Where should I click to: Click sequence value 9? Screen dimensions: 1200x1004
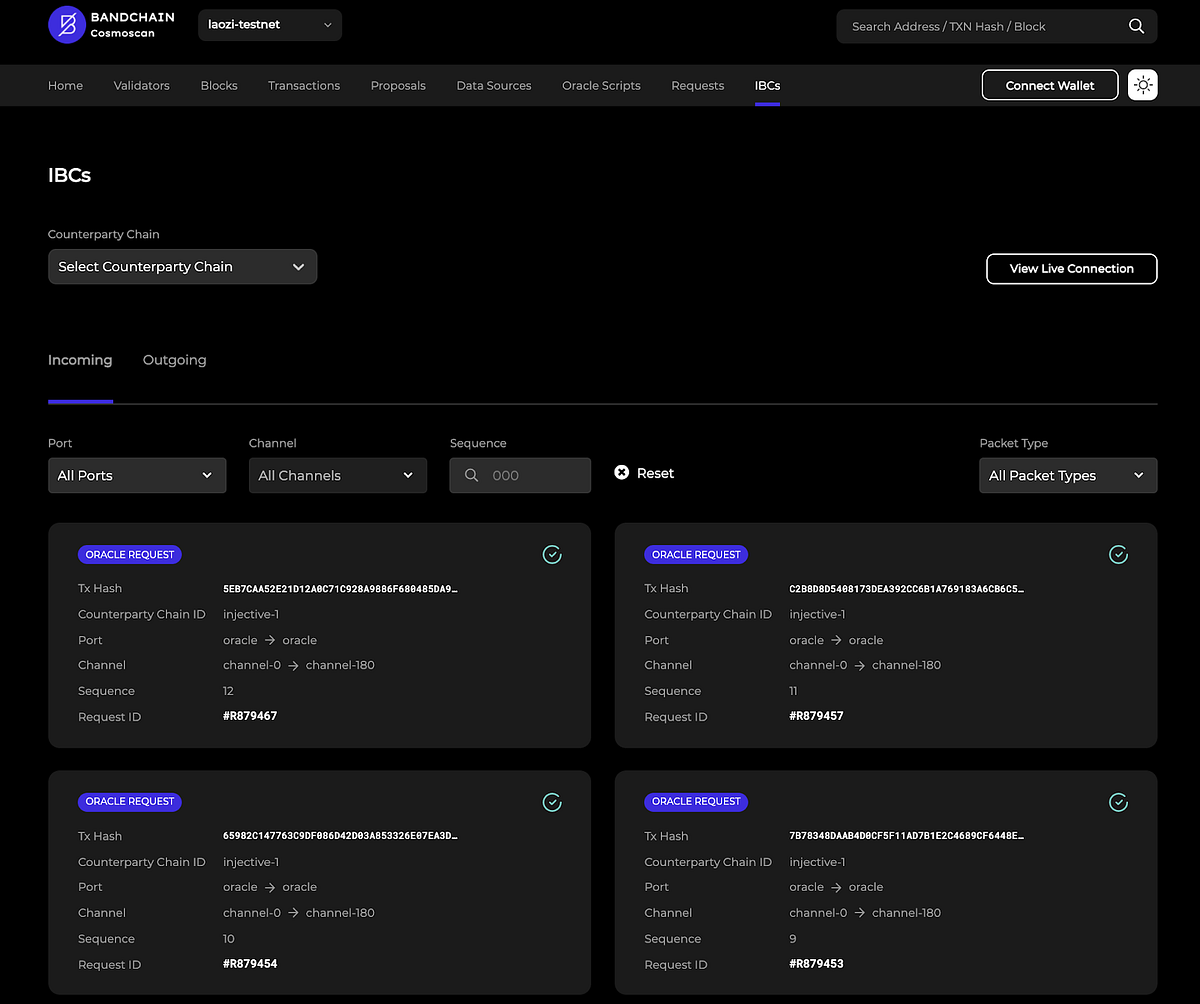coord(793,939)
